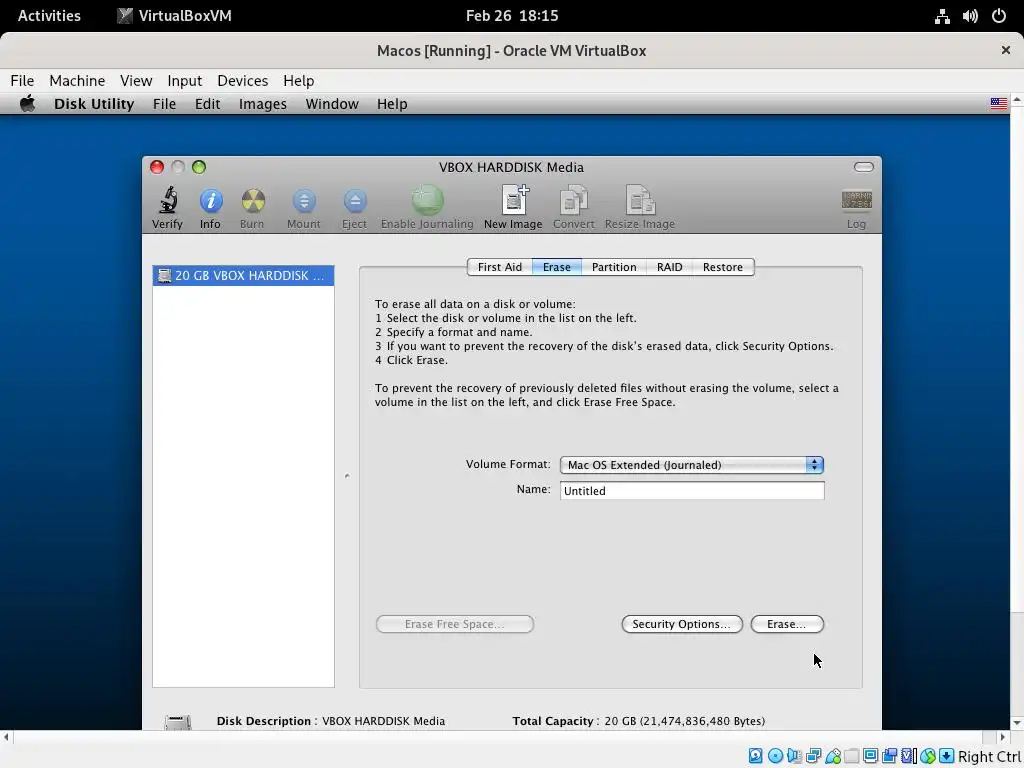
Task: Click VirtualBox mouse integration status icon
Action: click(928, 756)
